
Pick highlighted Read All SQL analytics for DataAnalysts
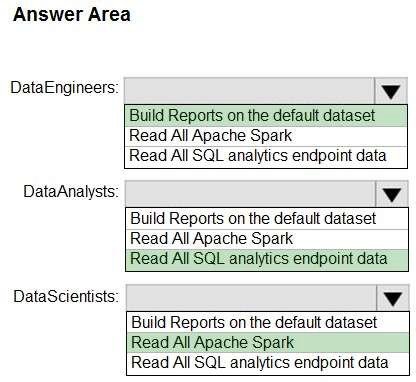coord(267,260)
